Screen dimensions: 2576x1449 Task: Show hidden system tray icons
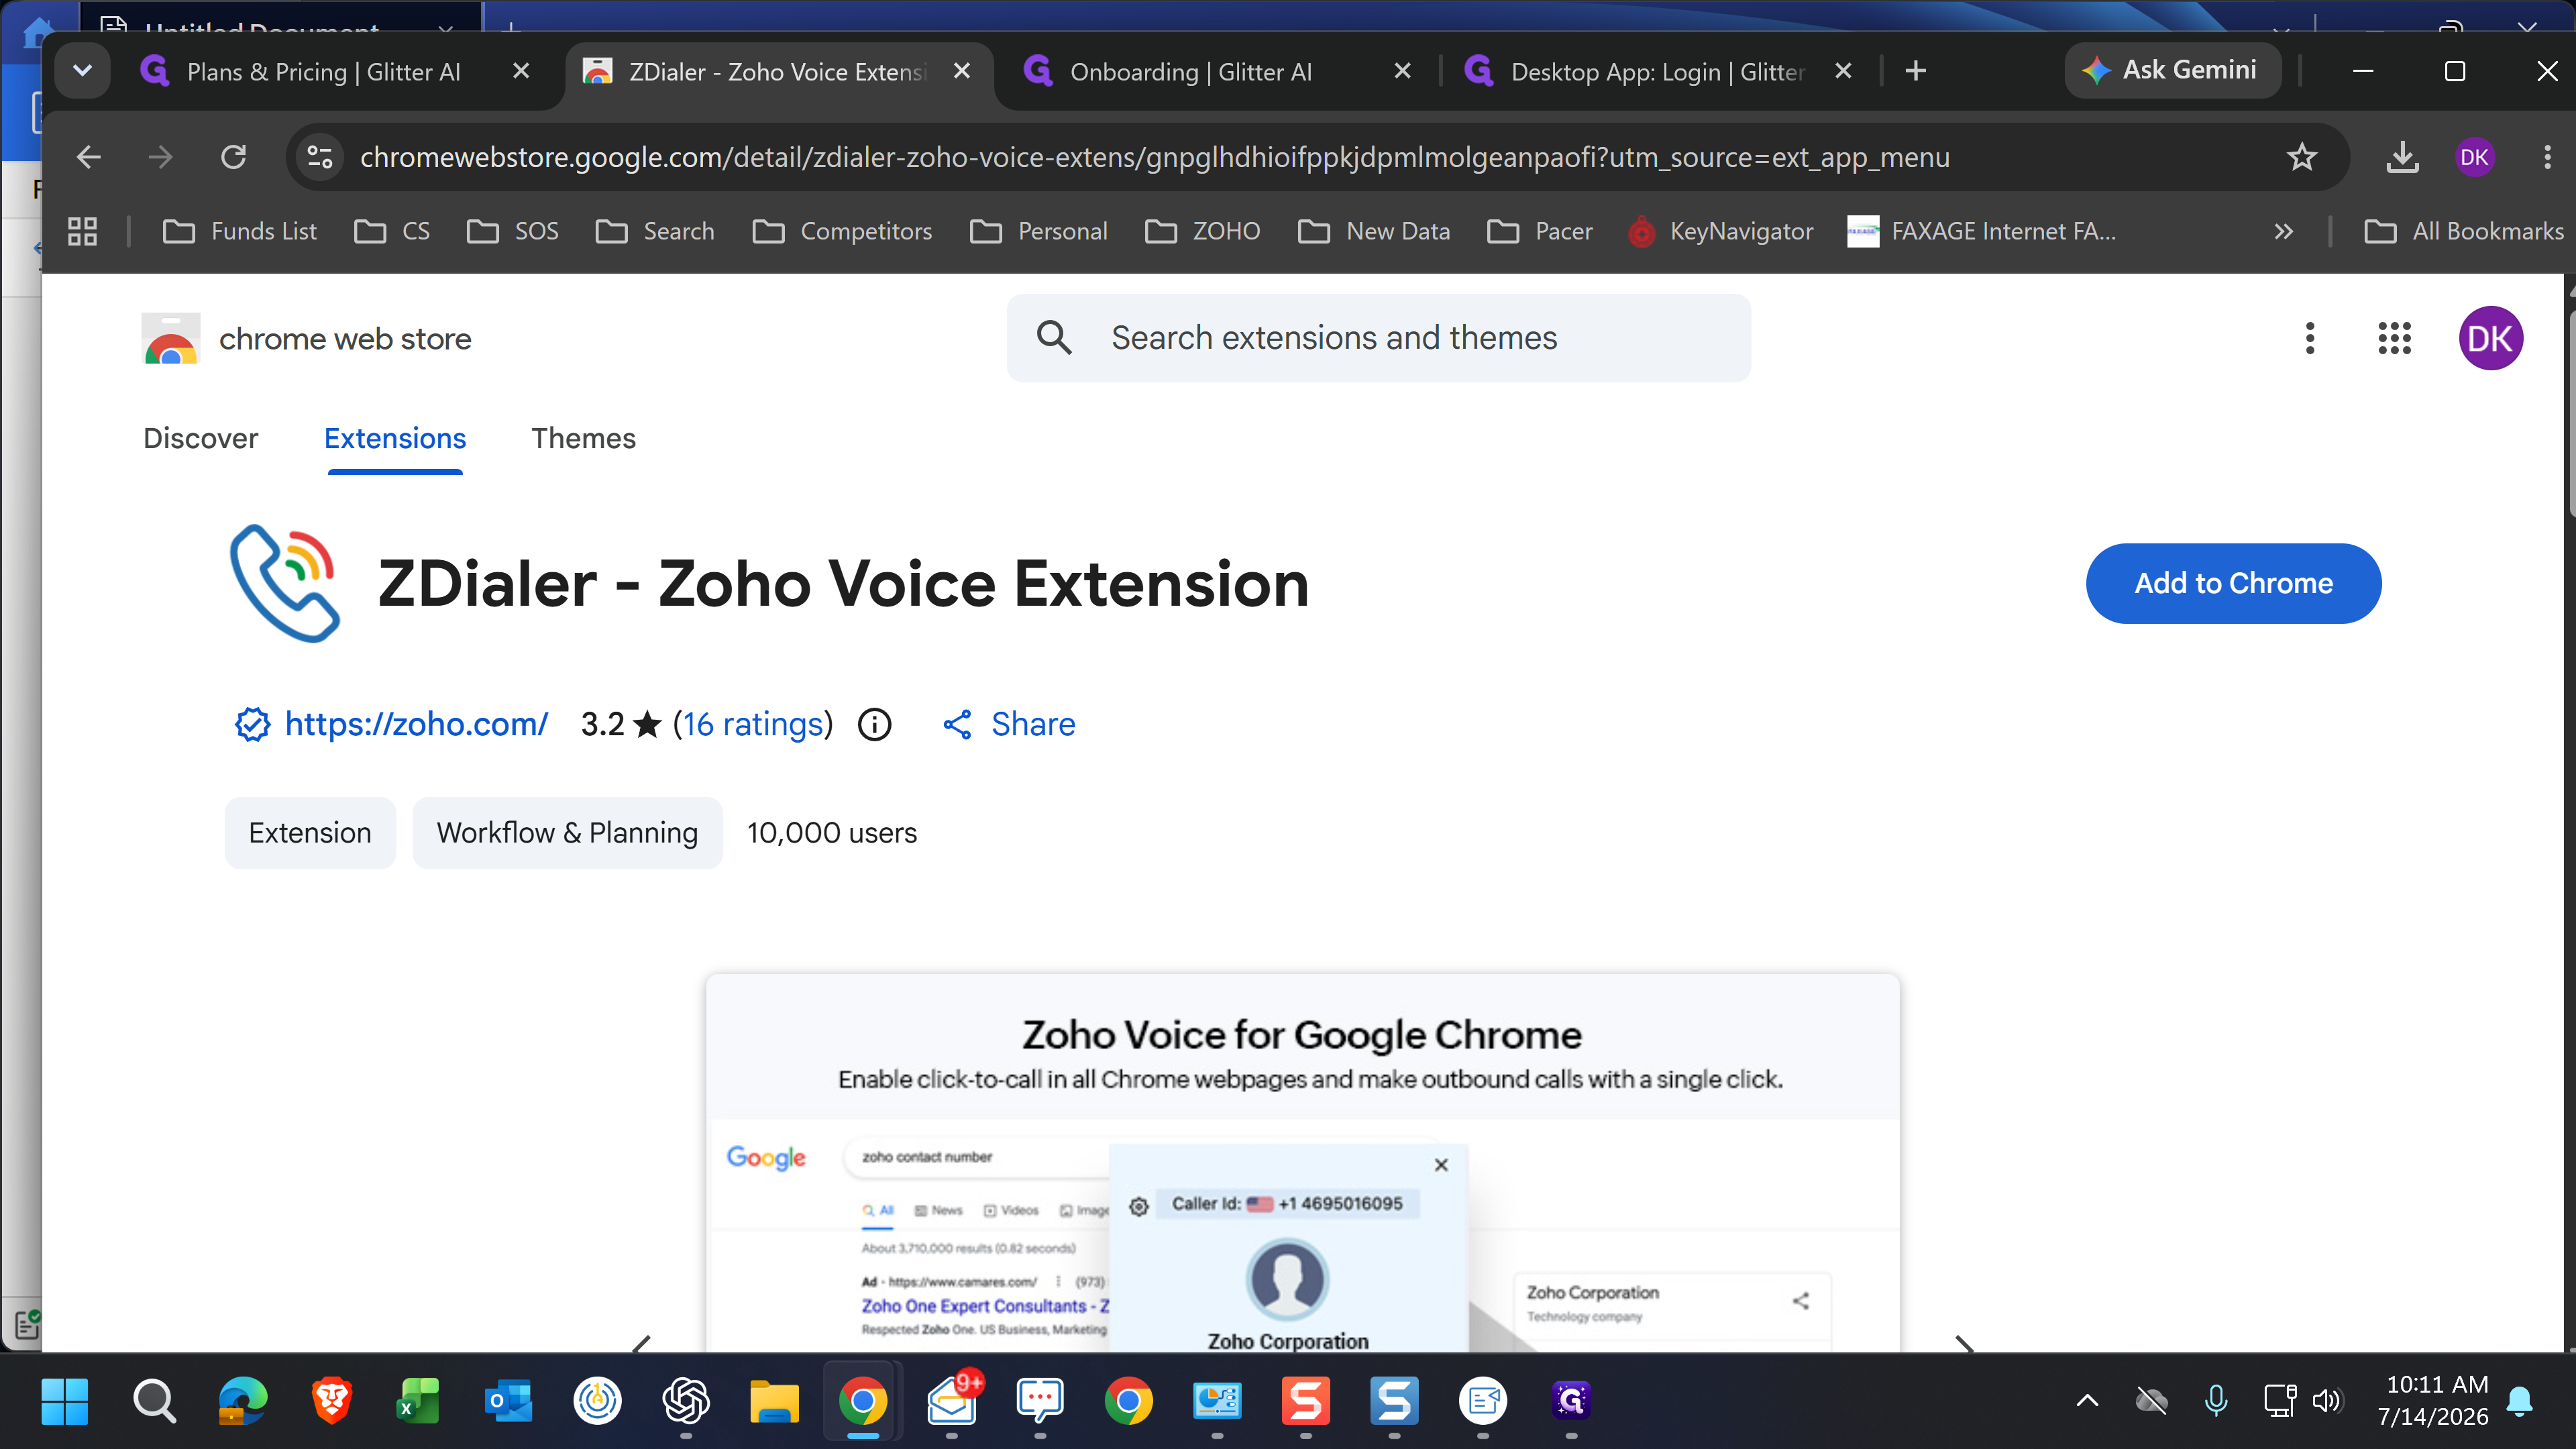pyautogui.click(x=2087, y=1401)
